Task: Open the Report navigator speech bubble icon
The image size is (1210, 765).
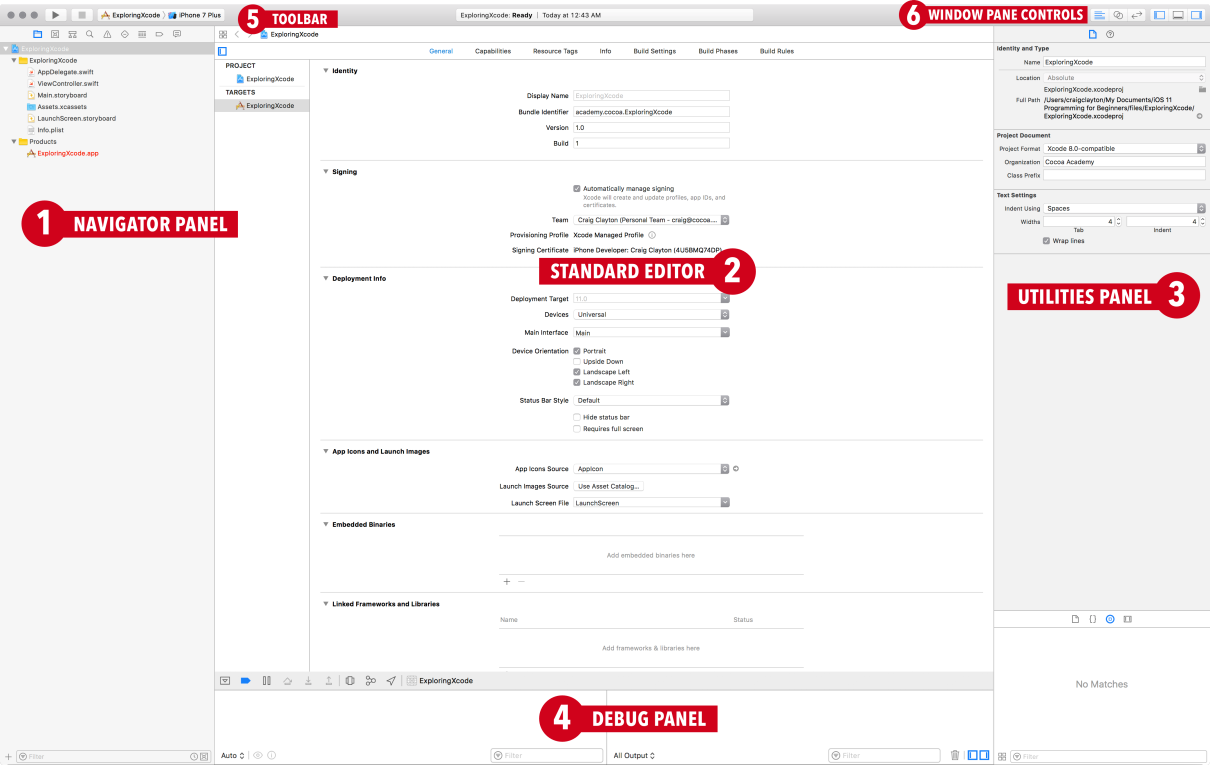Action: [177, 34]
